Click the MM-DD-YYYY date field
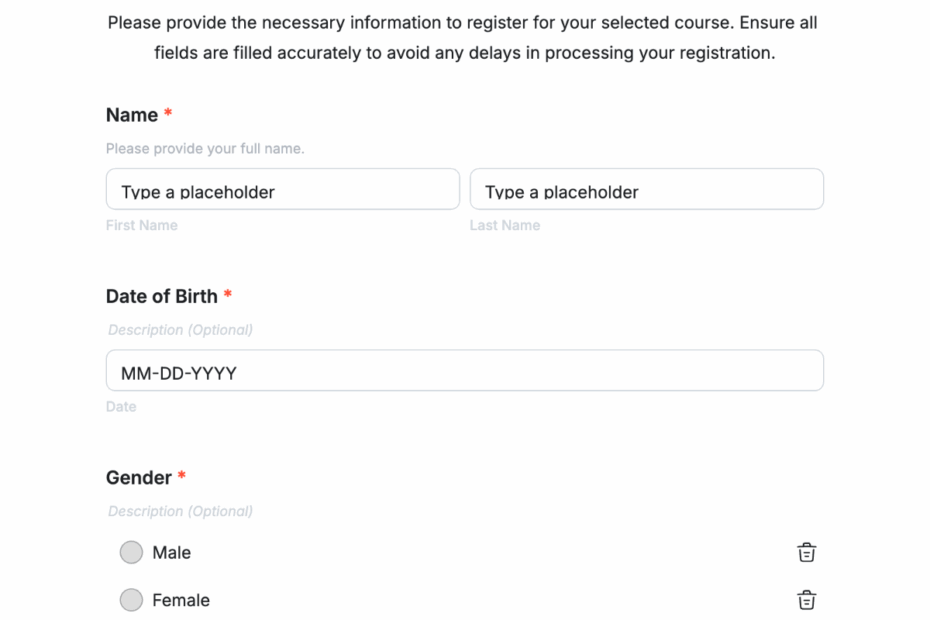The height and width of the screenshot is (620, 930). pyautogui.click(x=464, y=370)
